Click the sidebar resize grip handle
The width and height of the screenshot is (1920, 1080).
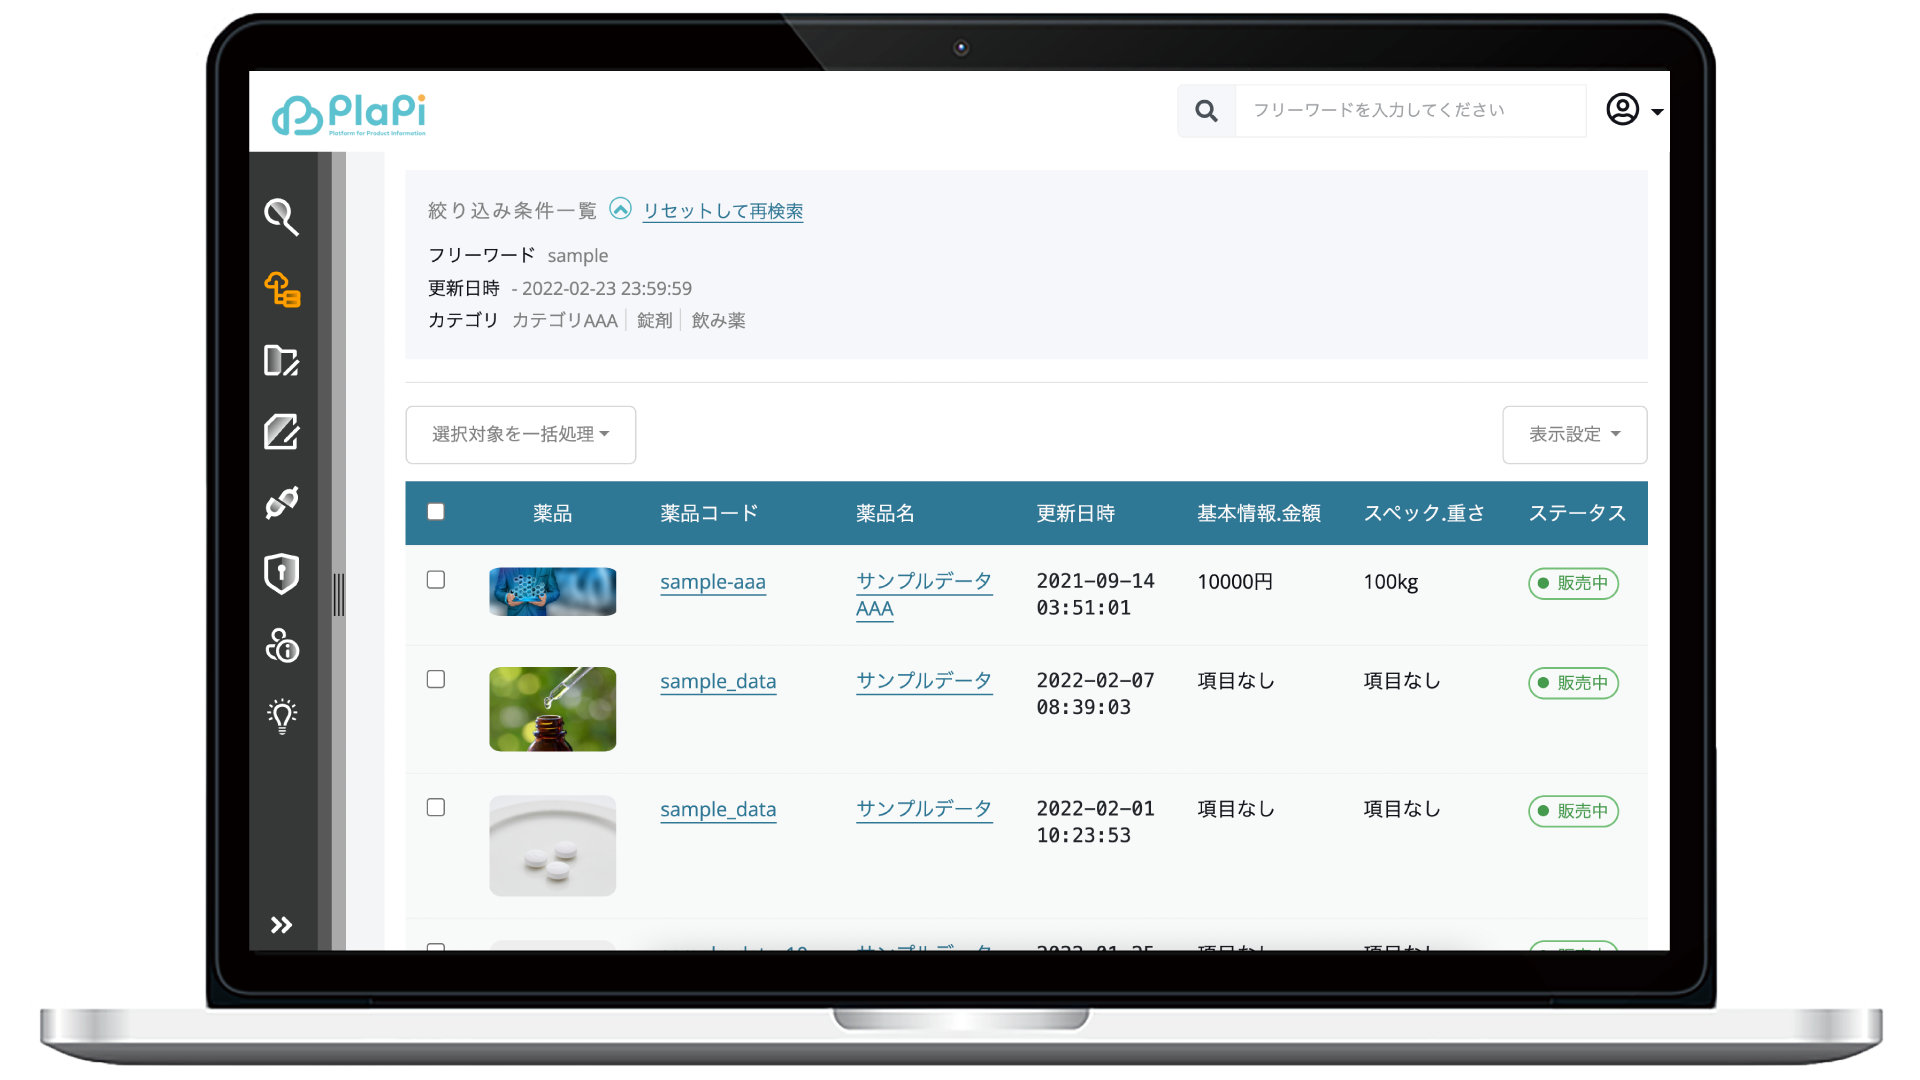pyautogui.click(x=339, y=595)
